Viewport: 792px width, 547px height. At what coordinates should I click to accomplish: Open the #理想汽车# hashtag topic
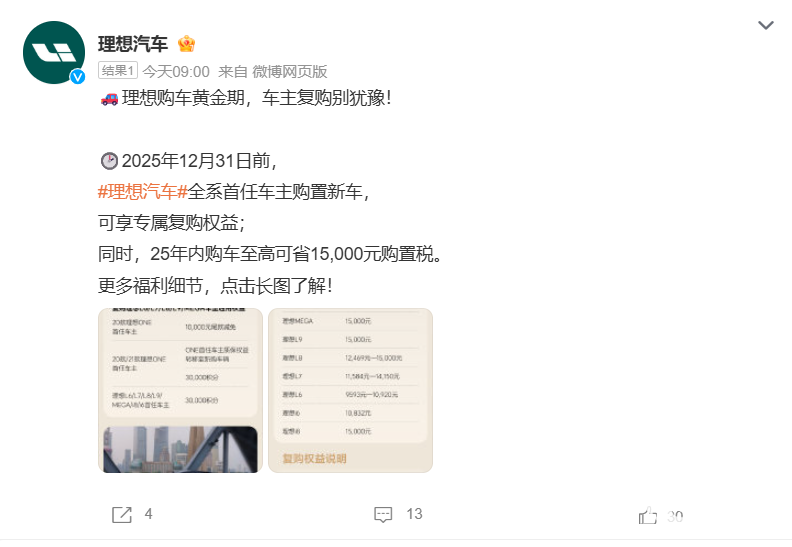tap(142, 192)
